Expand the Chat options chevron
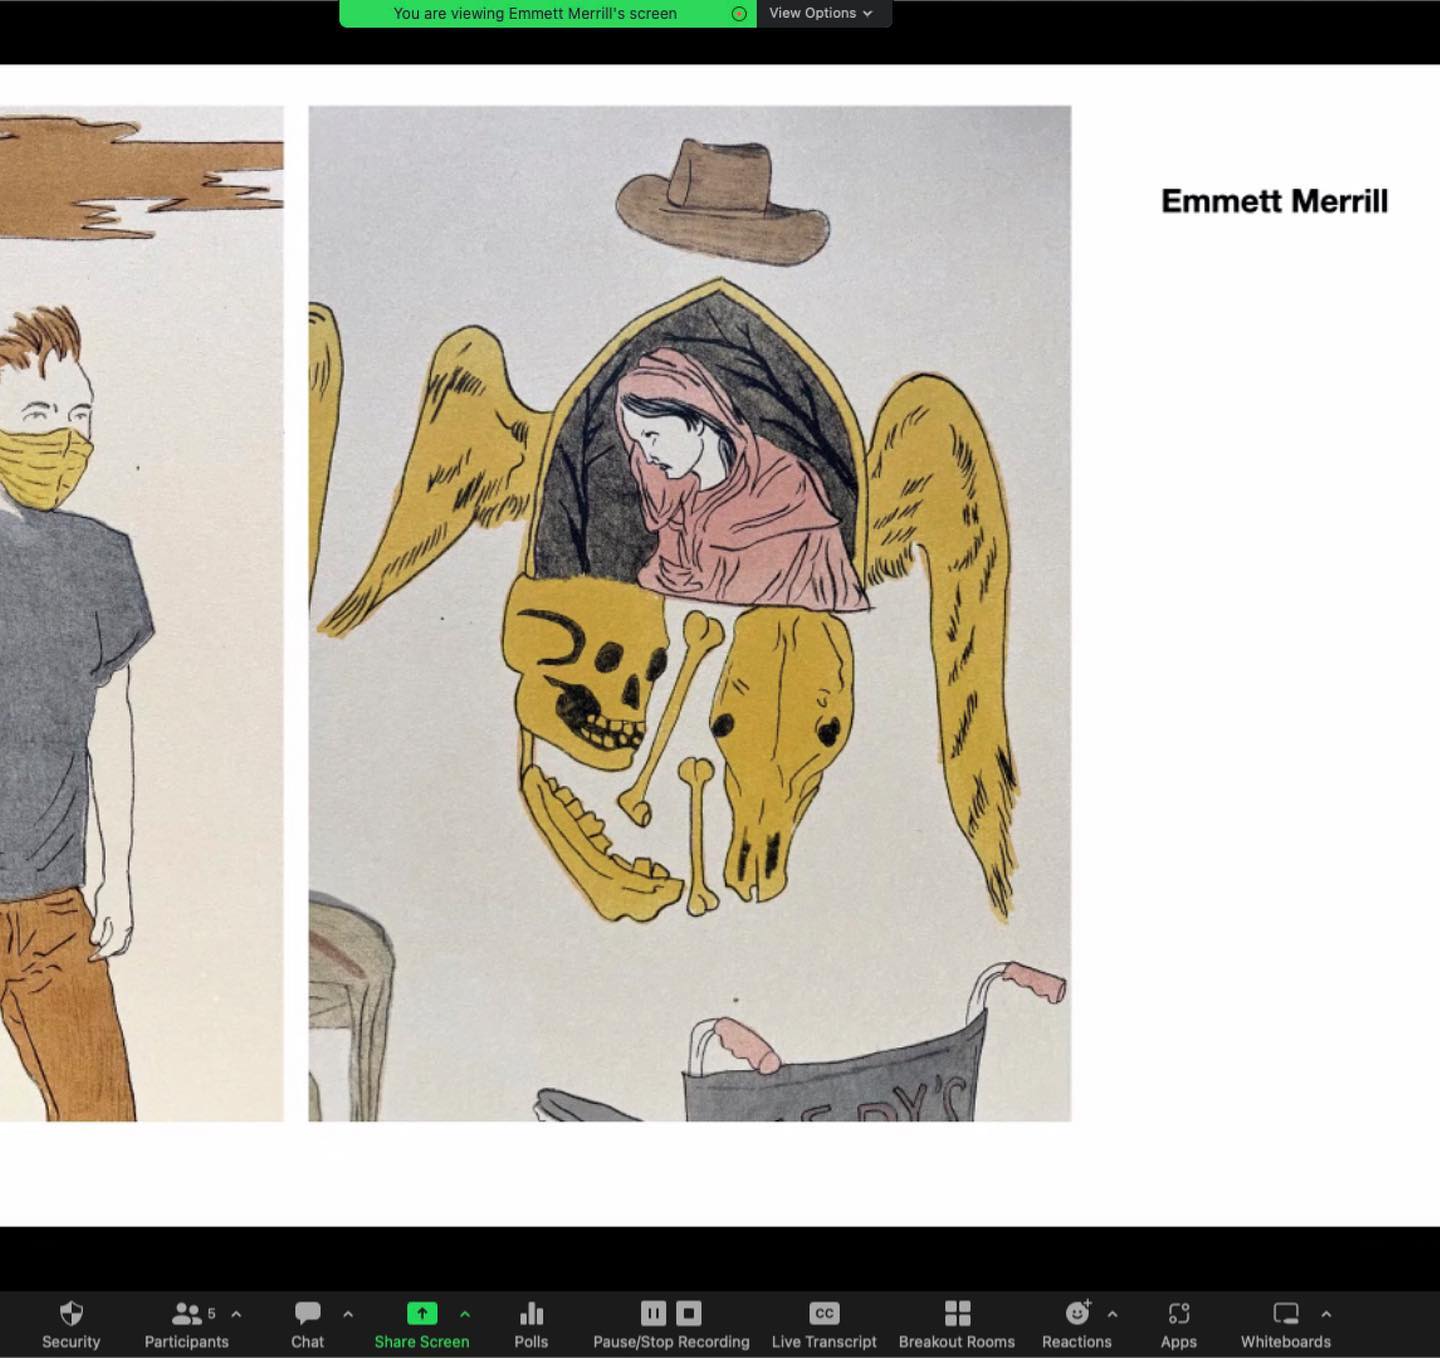Image resolution: width=1440 pixels, height=1358 pixels. 348,1314
